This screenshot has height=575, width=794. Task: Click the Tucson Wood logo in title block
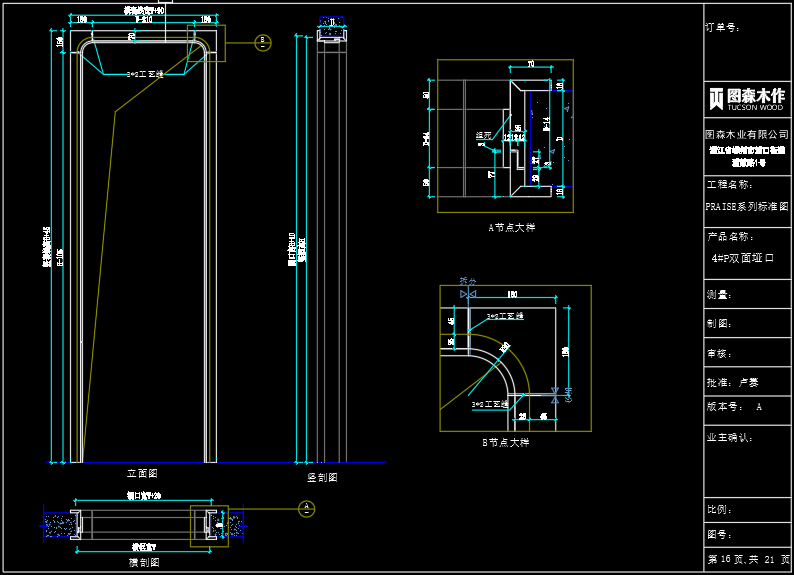pyautogui.click(x=747, y=98)
